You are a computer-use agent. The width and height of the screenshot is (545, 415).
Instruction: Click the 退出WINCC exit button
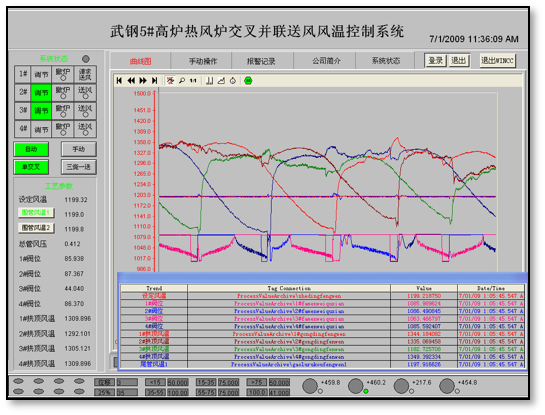click(497, 61)
